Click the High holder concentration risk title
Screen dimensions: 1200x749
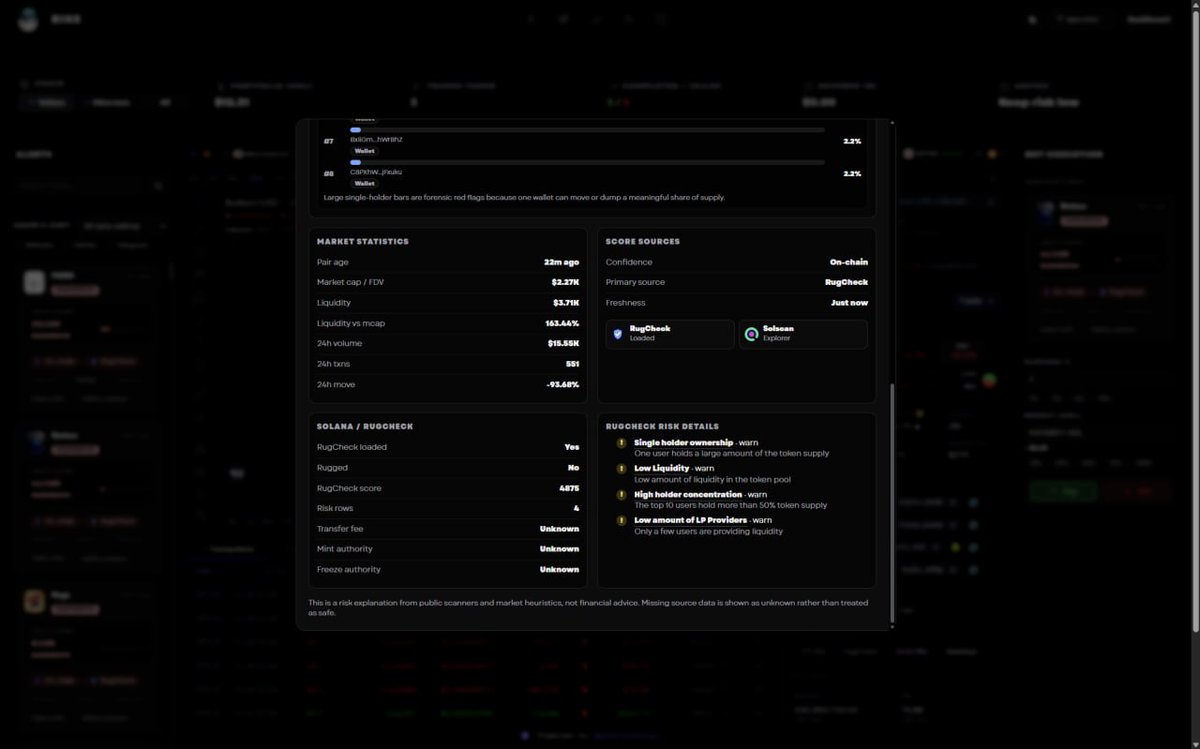(x=688, y=494)
